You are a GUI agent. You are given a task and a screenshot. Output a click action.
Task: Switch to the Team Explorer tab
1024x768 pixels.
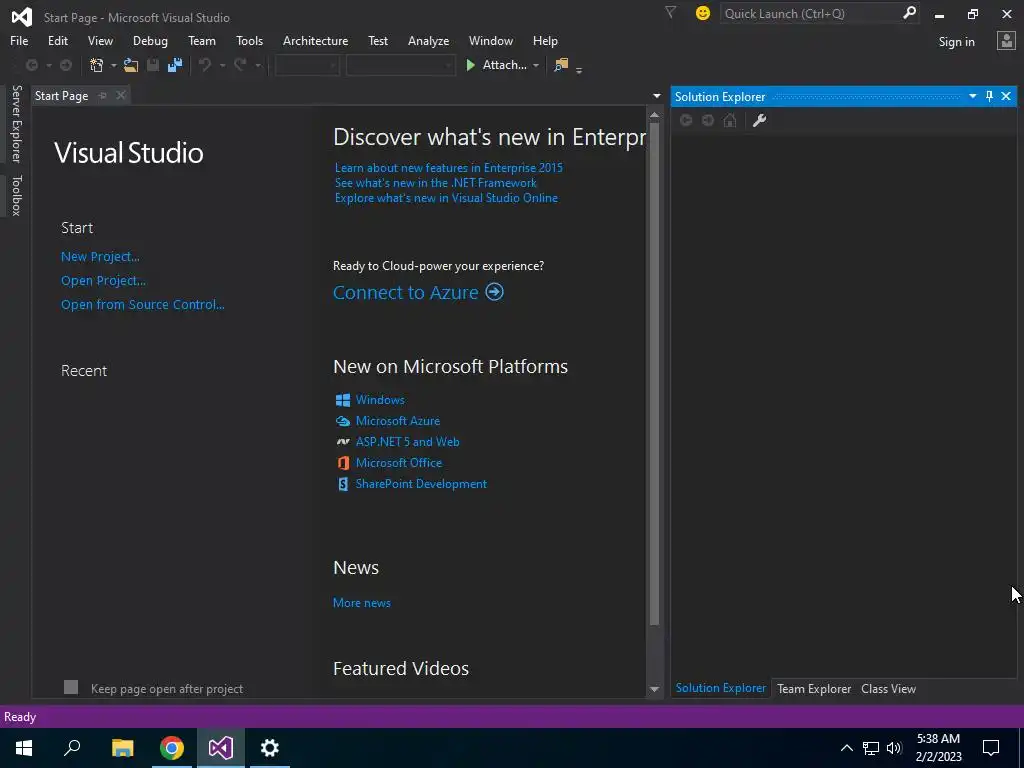click(814, 688)
